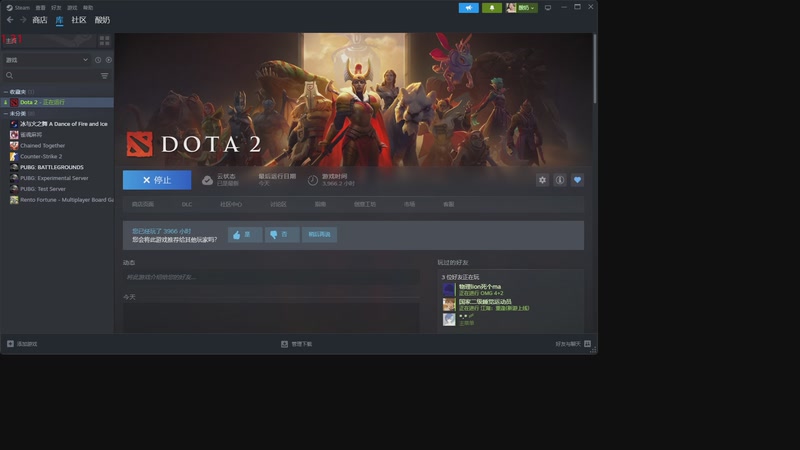Open the 创意工坊 link
Image resolution: width=800 pixels, height=450 pixels.
tap(365, 204)
